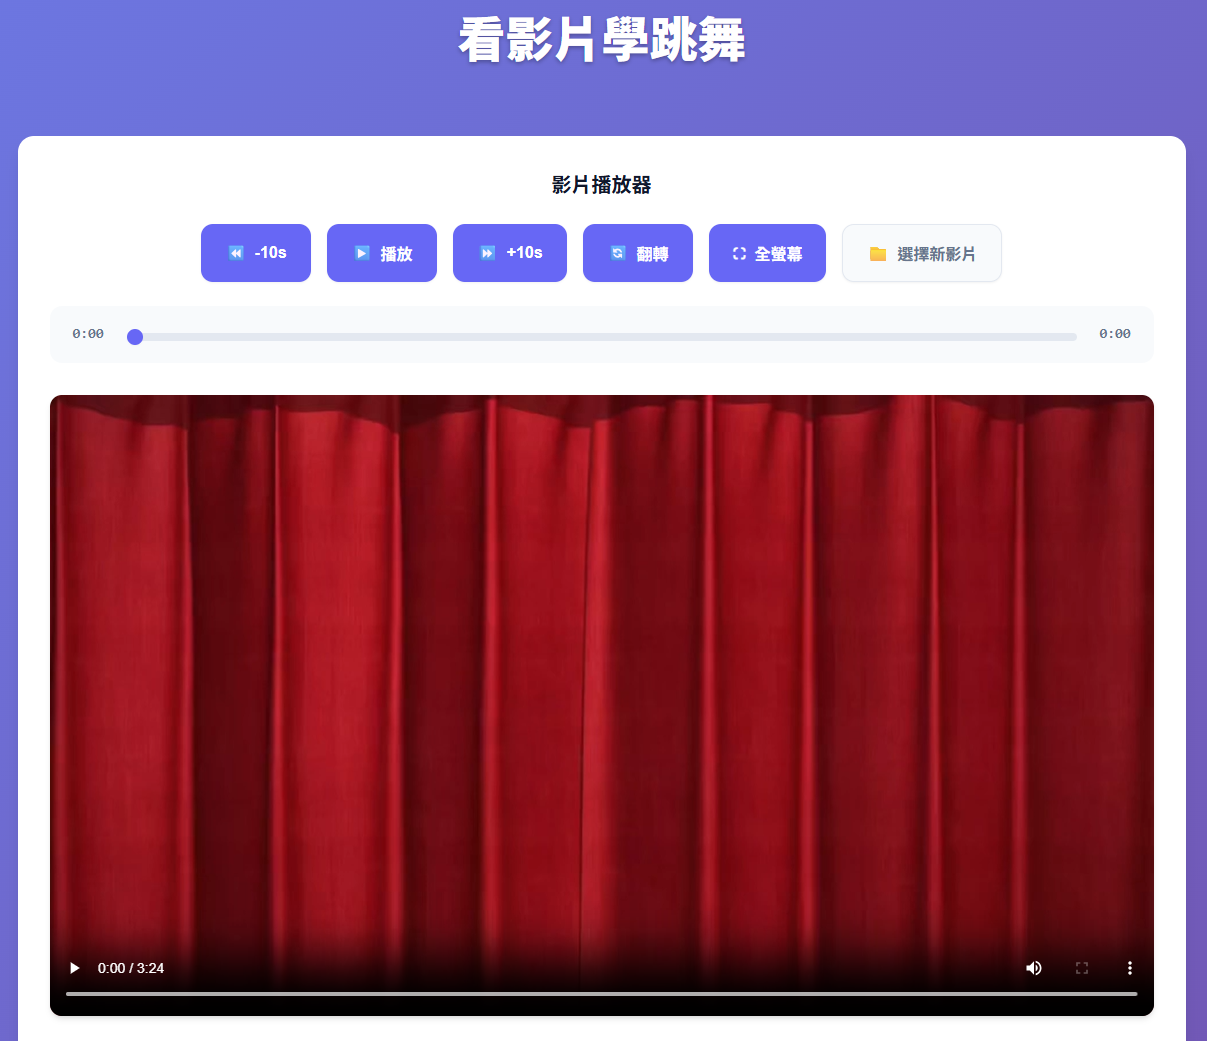Start playback with the video's play icon

tap(74, 968)
